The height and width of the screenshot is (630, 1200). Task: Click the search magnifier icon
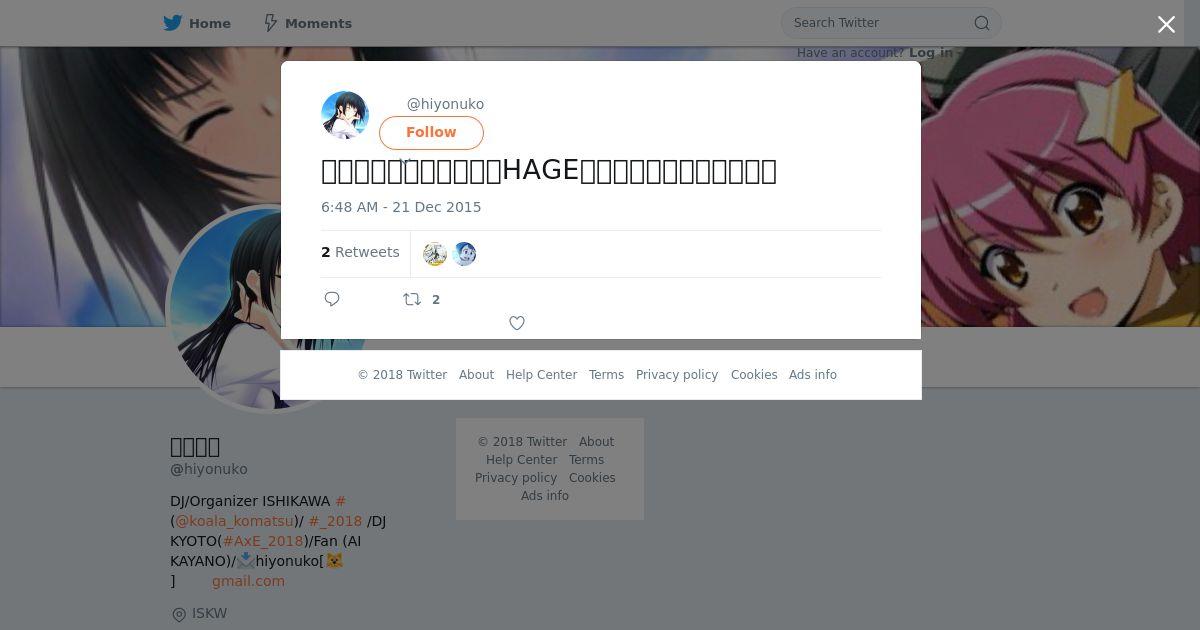click(982, 23)
